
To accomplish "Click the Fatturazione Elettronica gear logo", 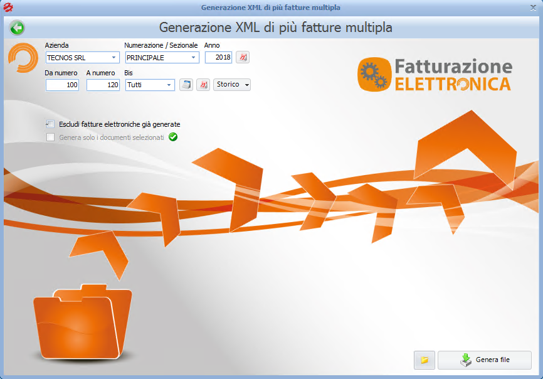I will (x=374, y=74).
